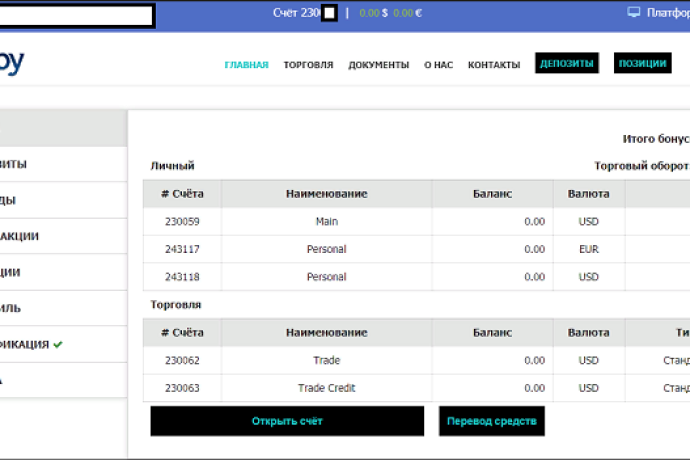Click the 0.00 € header balance
The image size is (690, 460).
(407, 13)
